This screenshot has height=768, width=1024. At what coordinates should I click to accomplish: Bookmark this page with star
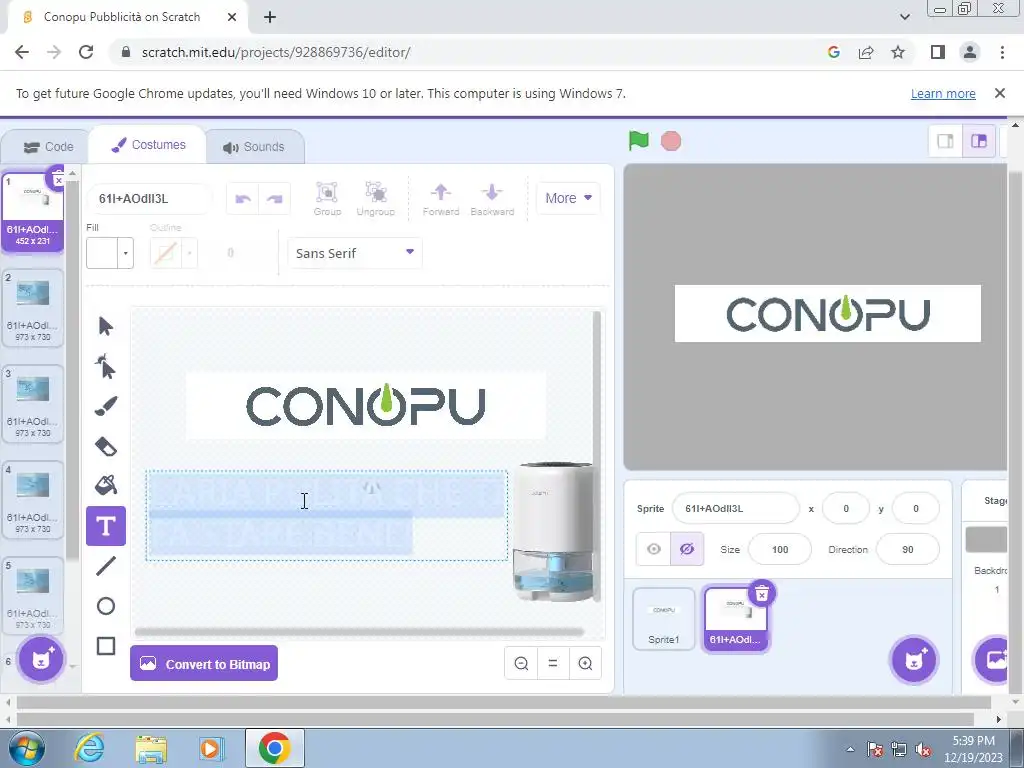point(898,52)
